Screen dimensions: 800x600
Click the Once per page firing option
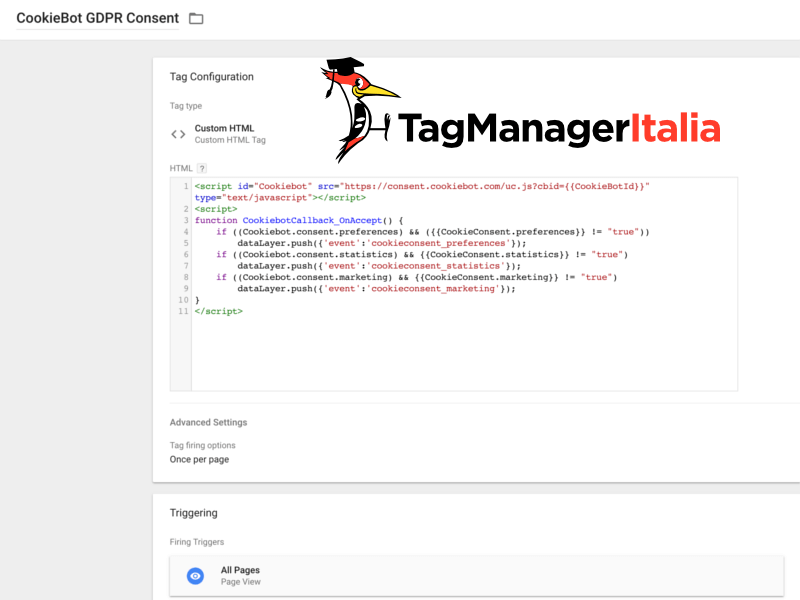199,459
